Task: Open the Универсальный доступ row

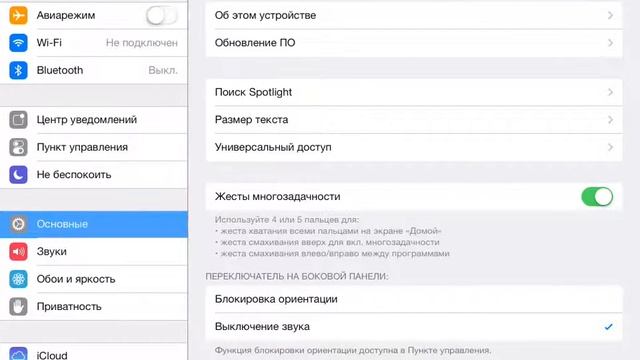Action: 414,147
